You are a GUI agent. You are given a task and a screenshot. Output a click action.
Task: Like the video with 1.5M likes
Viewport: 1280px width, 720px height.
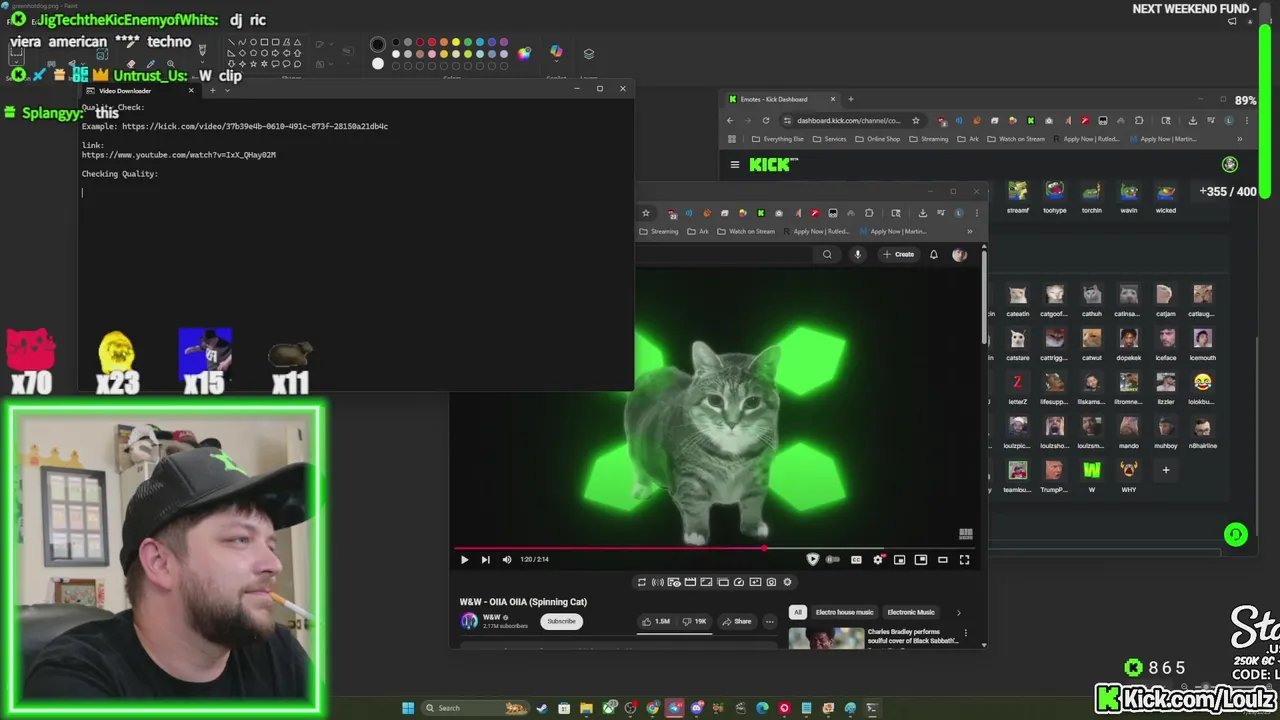655,621
